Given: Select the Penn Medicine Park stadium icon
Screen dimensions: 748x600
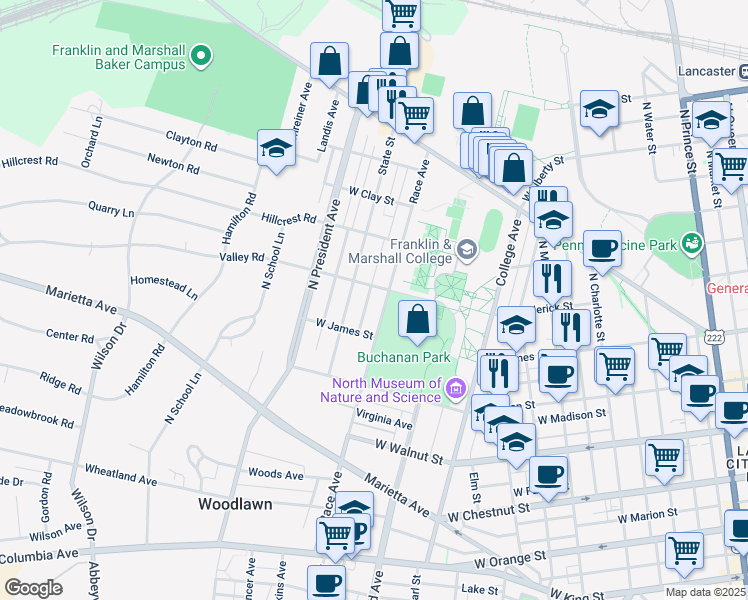Looking at the screenshot, I should [x=693, y=243].
